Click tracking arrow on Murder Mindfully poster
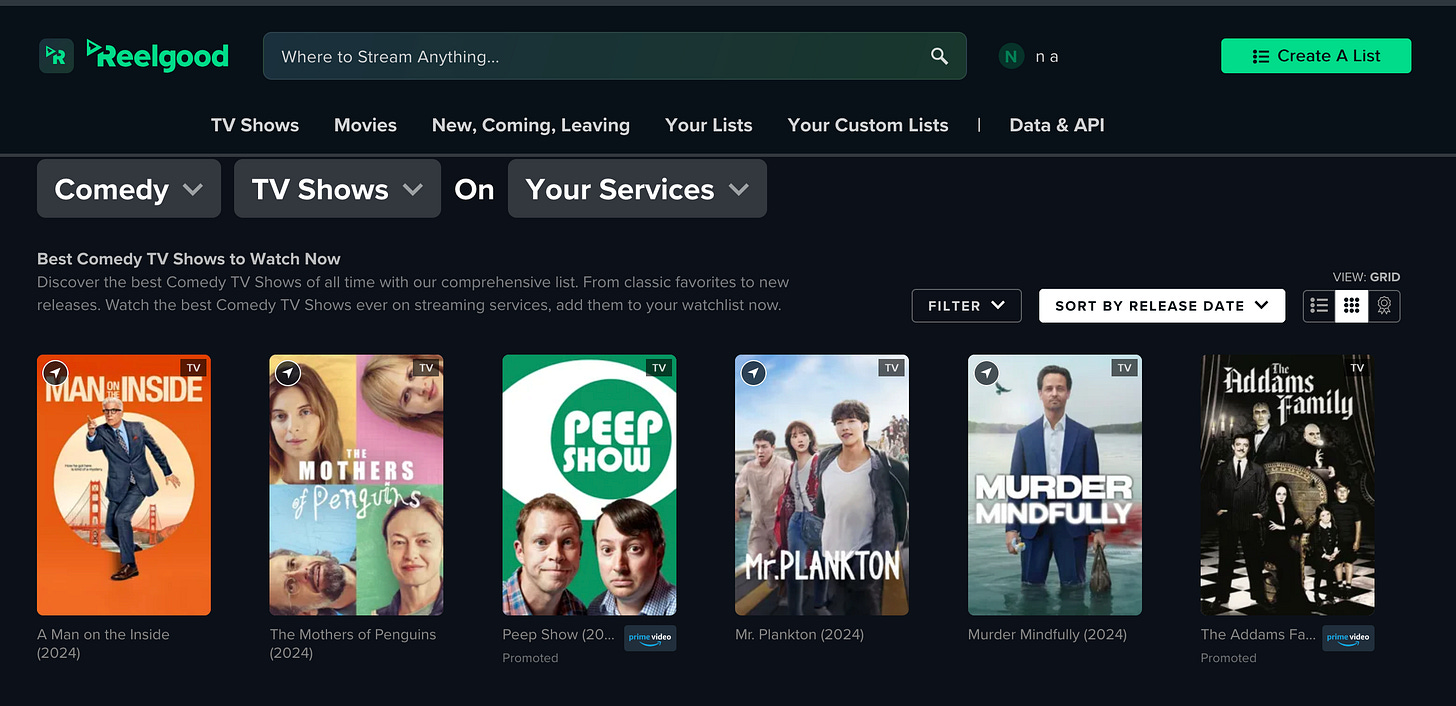 pos(987,373)
